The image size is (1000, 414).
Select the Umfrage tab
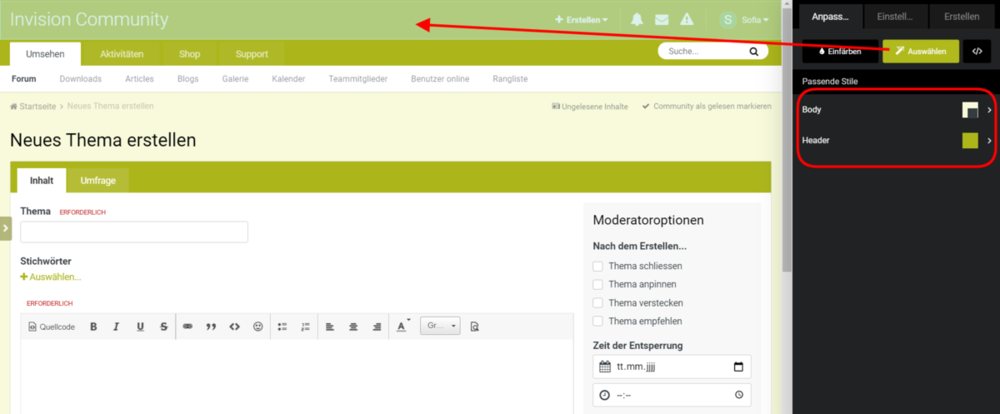tap(98, 181)
